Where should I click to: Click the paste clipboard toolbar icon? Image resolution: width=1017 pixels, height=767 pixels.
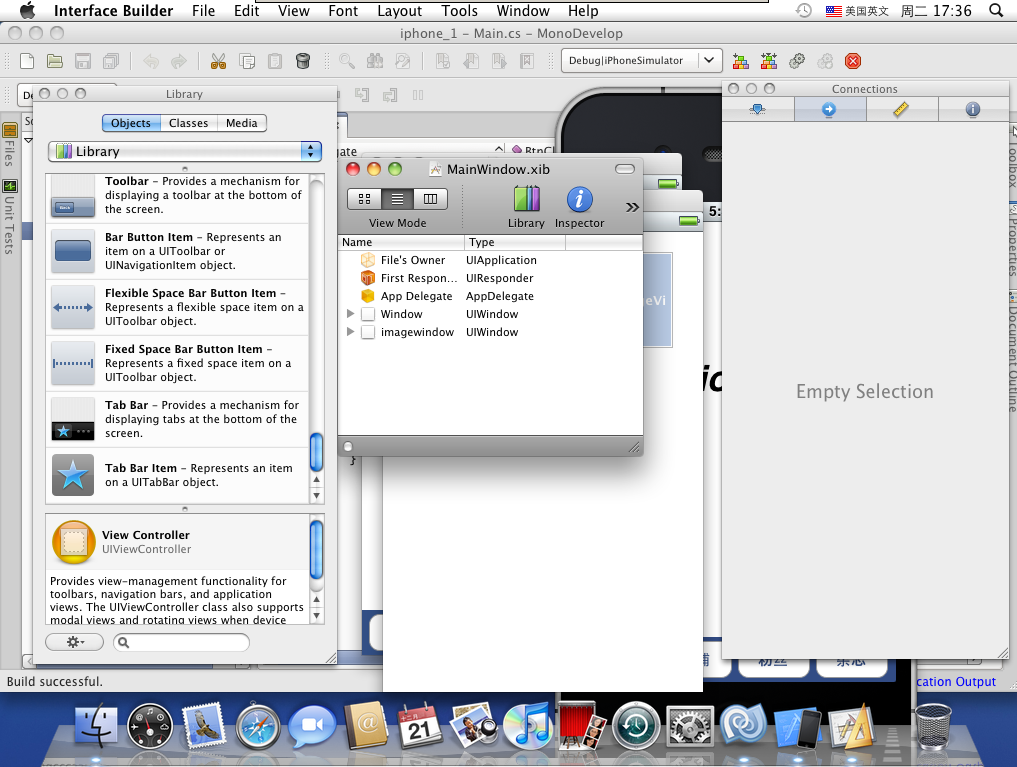pyautogui.click(x=275, y=61)
